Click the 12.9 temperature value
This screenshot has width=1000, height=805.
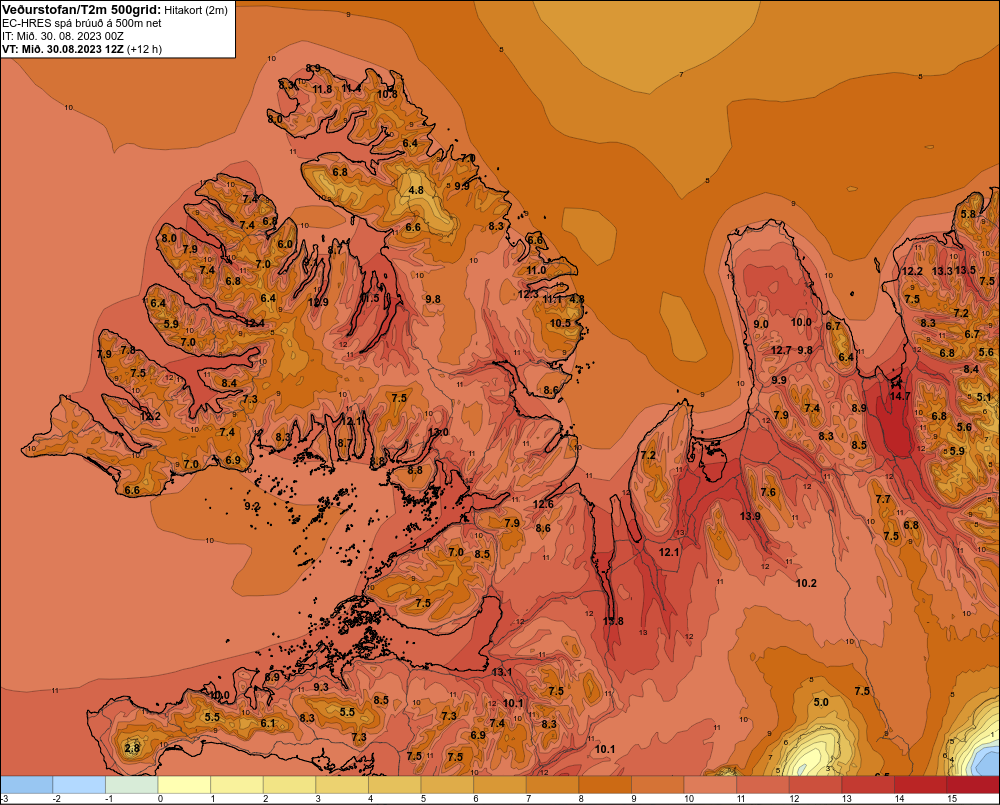318,302
